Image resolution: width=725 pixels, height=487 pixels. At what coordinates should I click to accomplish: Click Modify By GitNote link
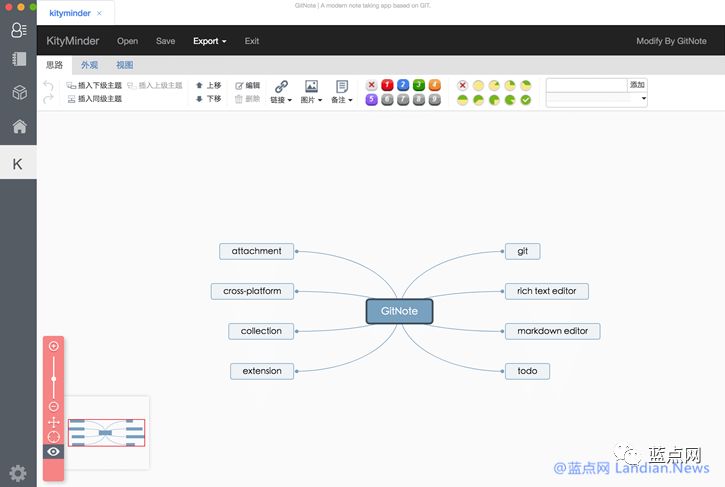click(671, 41)
